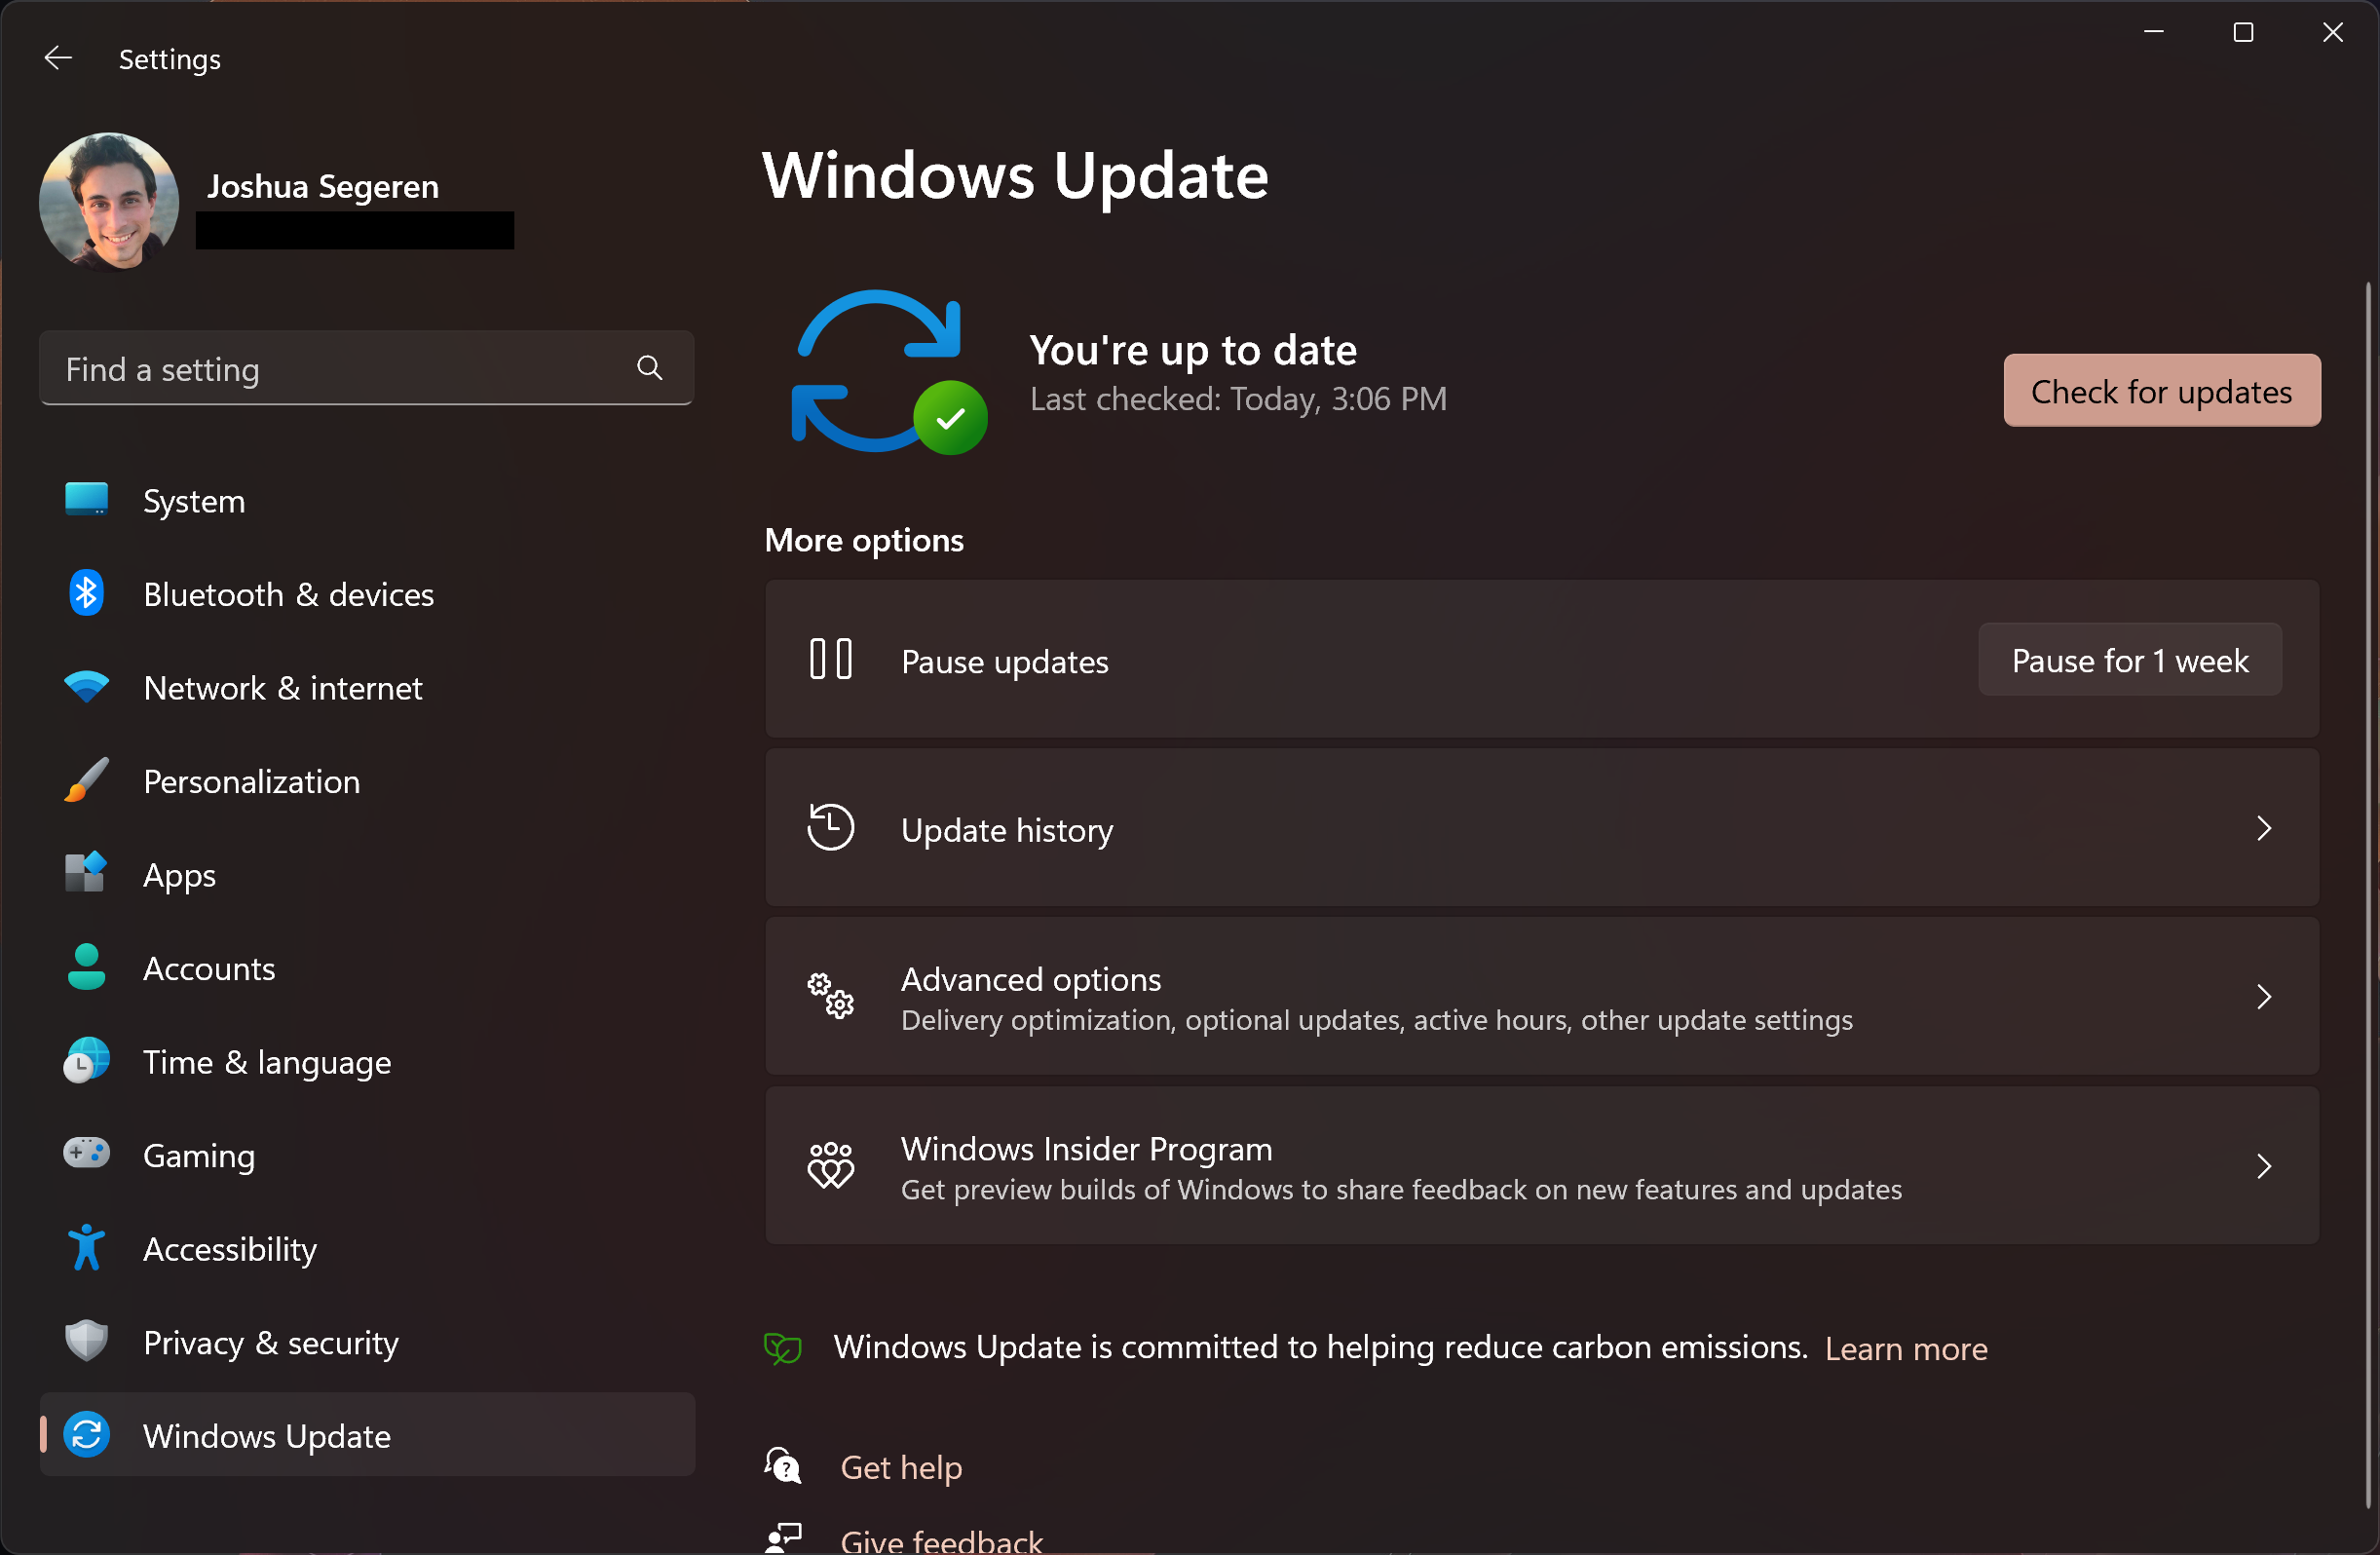Click the Personalization paintbrush icon
This screenshot has height=1555, width=2380.
86,780
